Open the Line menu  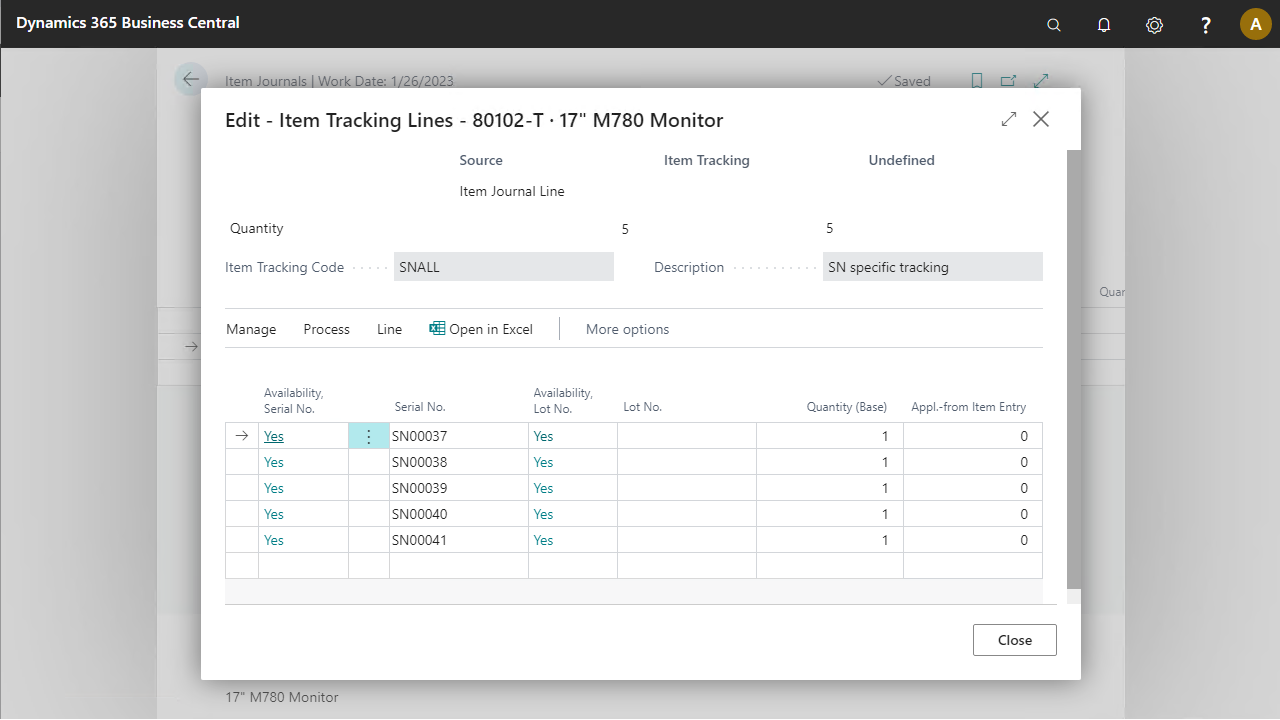point(390,329)
